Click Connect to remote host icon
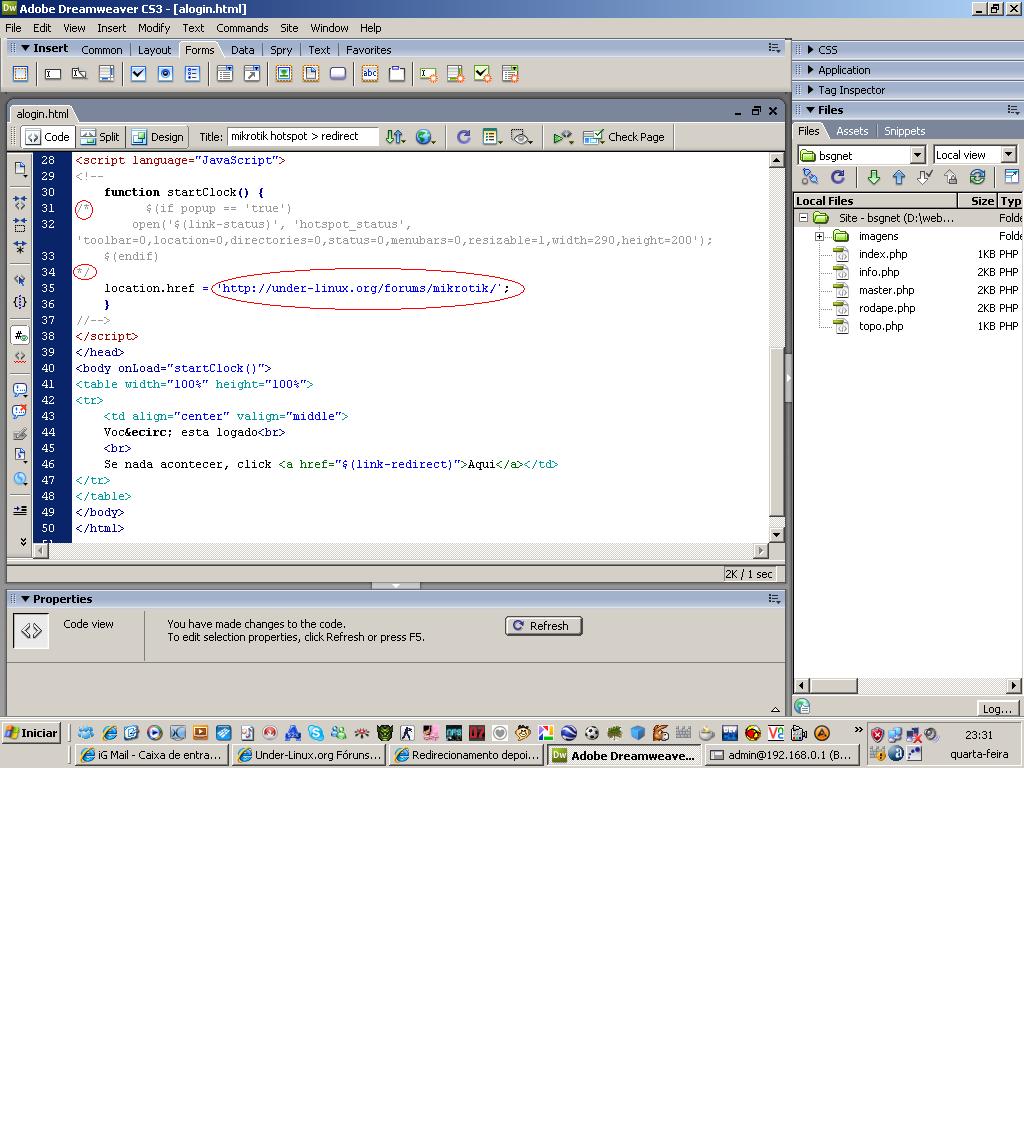This screenshot has height=1142, width=1024. [x=810, y=176]
